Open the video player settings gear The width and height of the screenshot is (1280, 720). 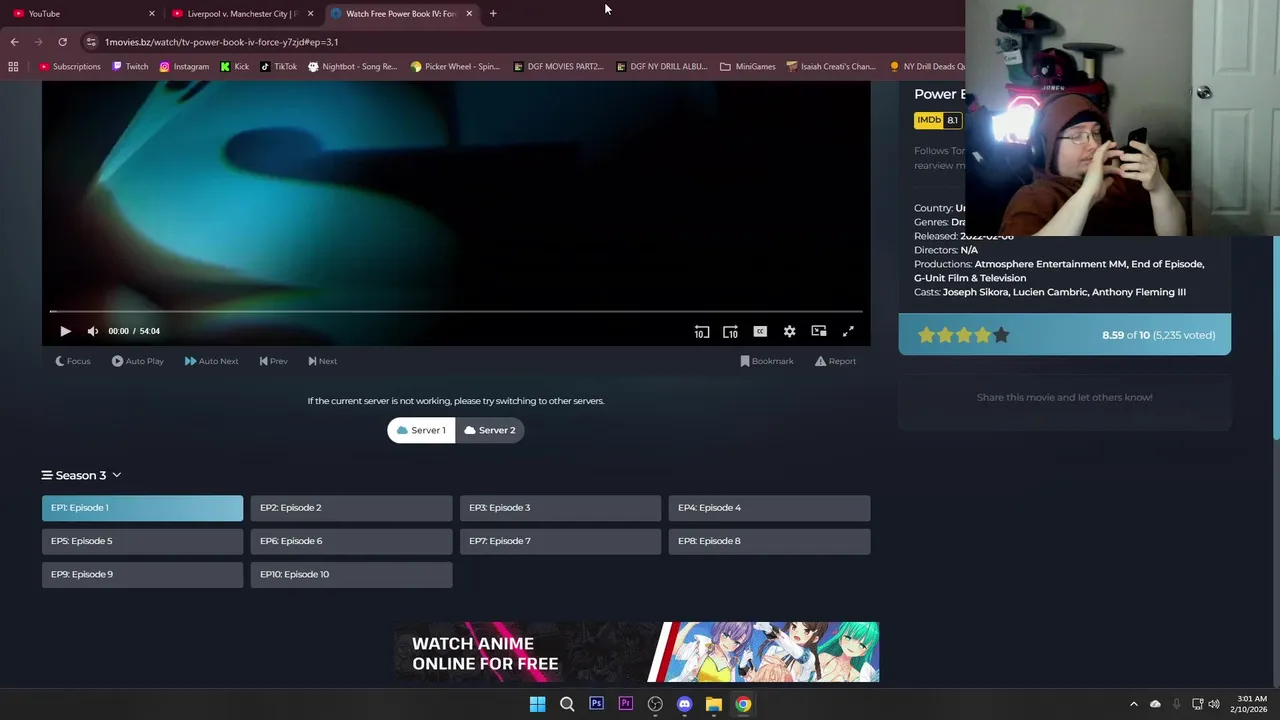pyautogui.click(x=789, y=331)
